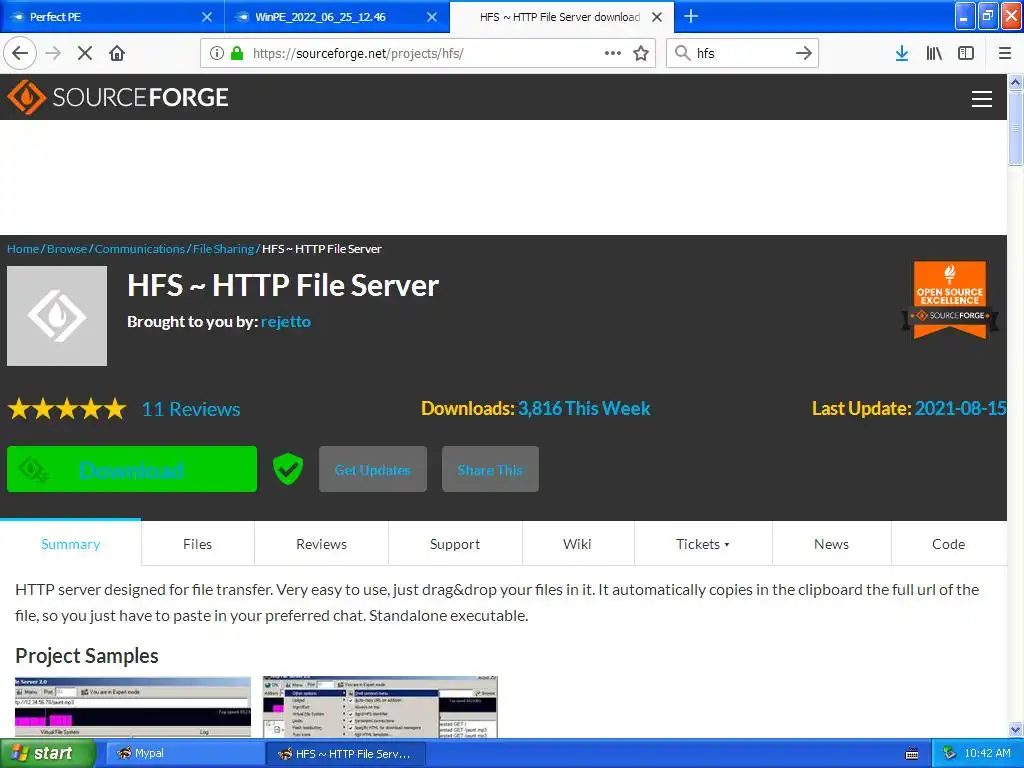
Task: Open the first project sample screenshot
Action: (x=133, y=707)
